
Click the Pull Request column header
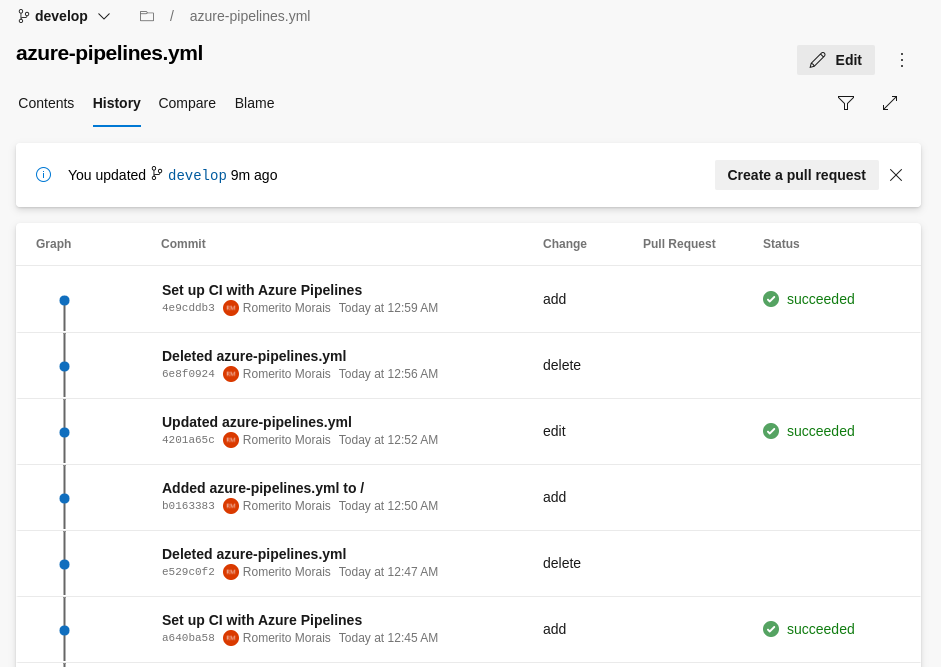(679, 244)
